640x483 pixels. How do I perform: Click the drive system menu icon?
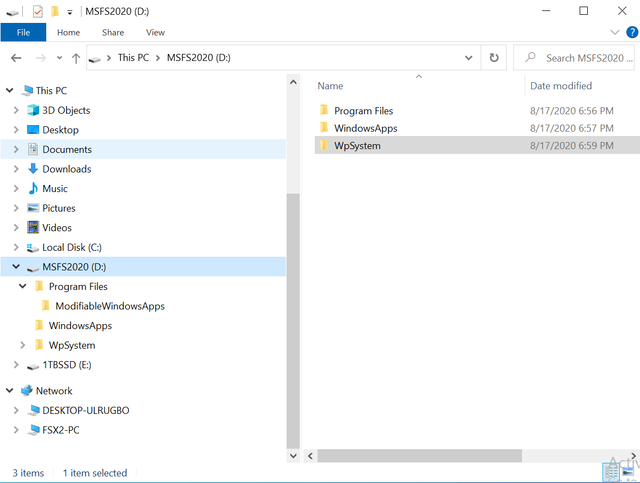click(x=12, y=12)
